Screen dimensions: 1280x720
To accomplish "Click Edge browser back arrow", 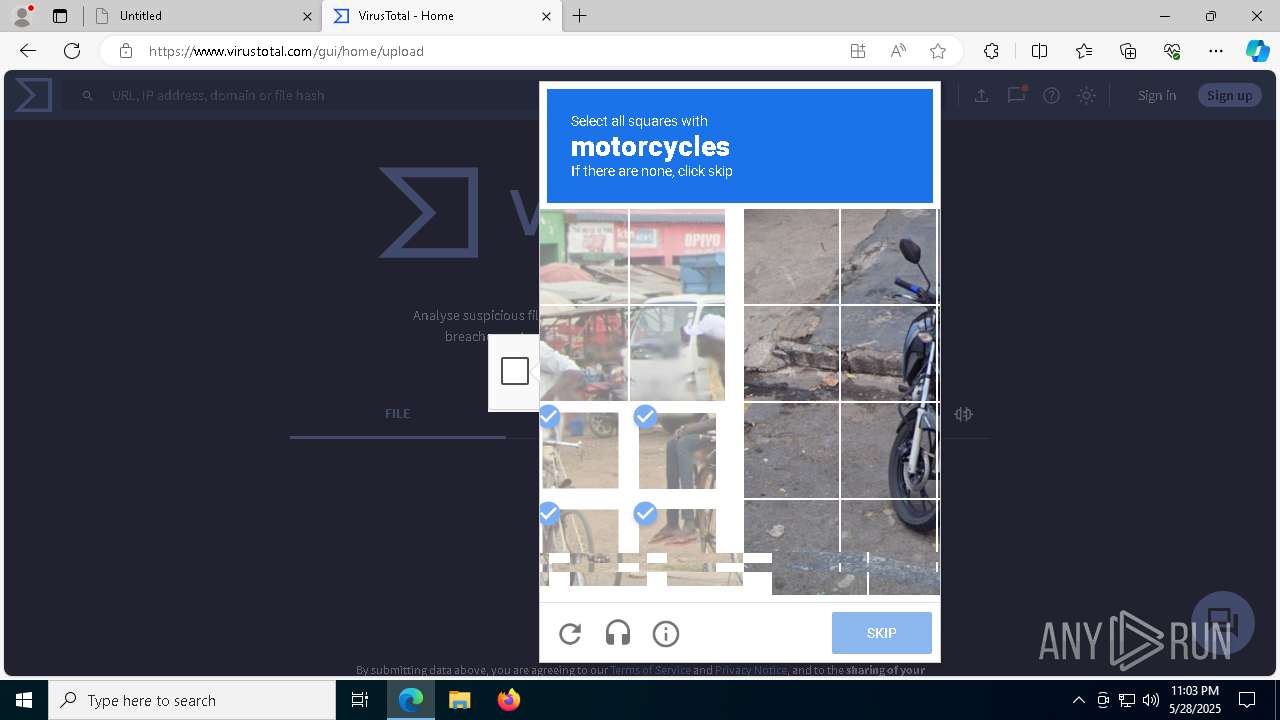I will pyautogui.click(x=28, y=51).
